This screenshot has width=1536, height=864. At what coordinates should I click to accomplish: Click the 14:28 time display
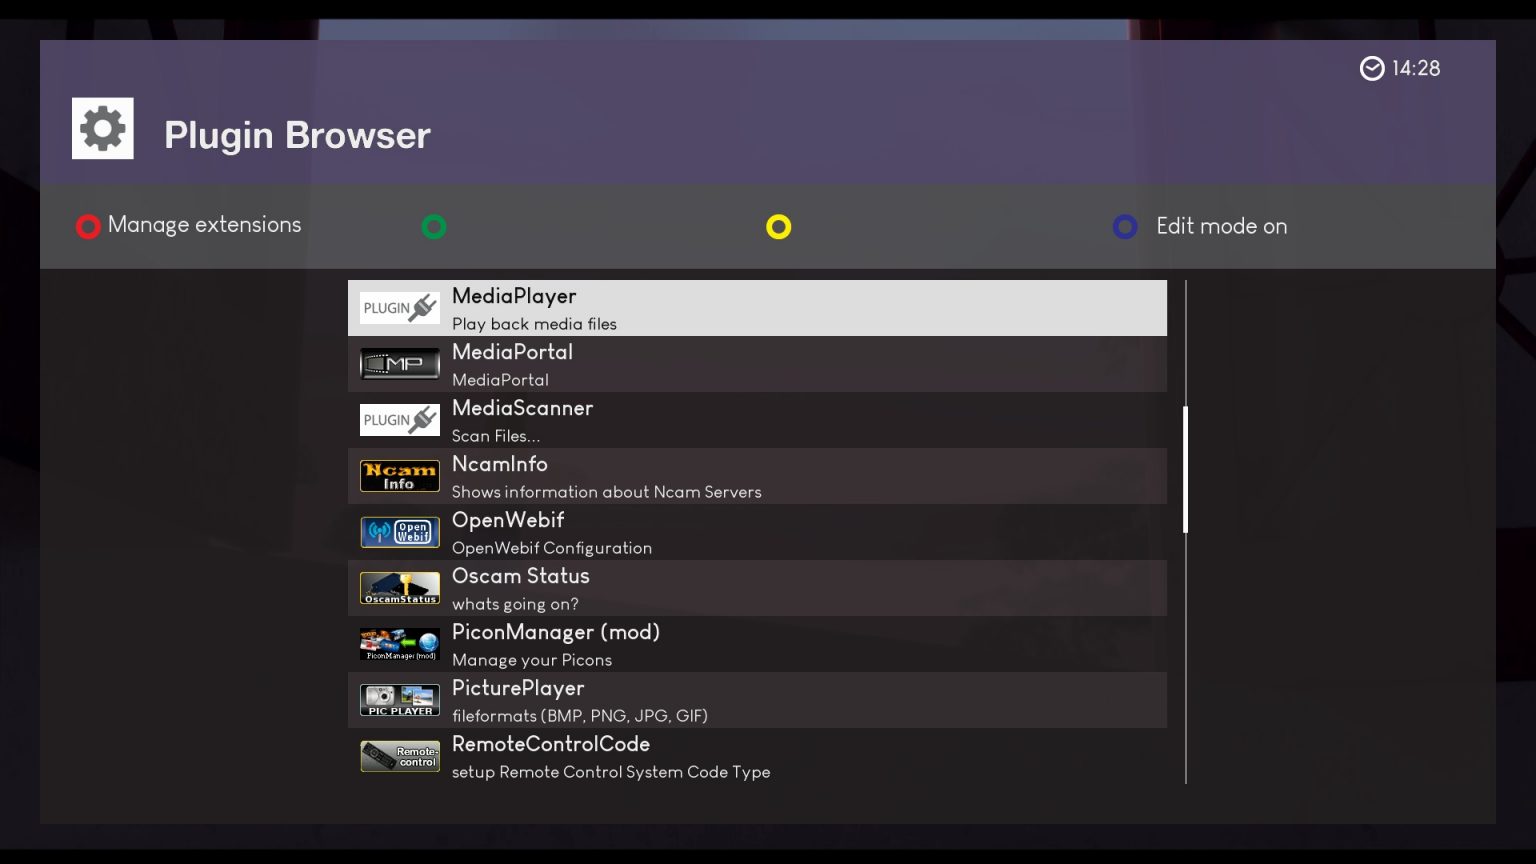[1416, 68]
